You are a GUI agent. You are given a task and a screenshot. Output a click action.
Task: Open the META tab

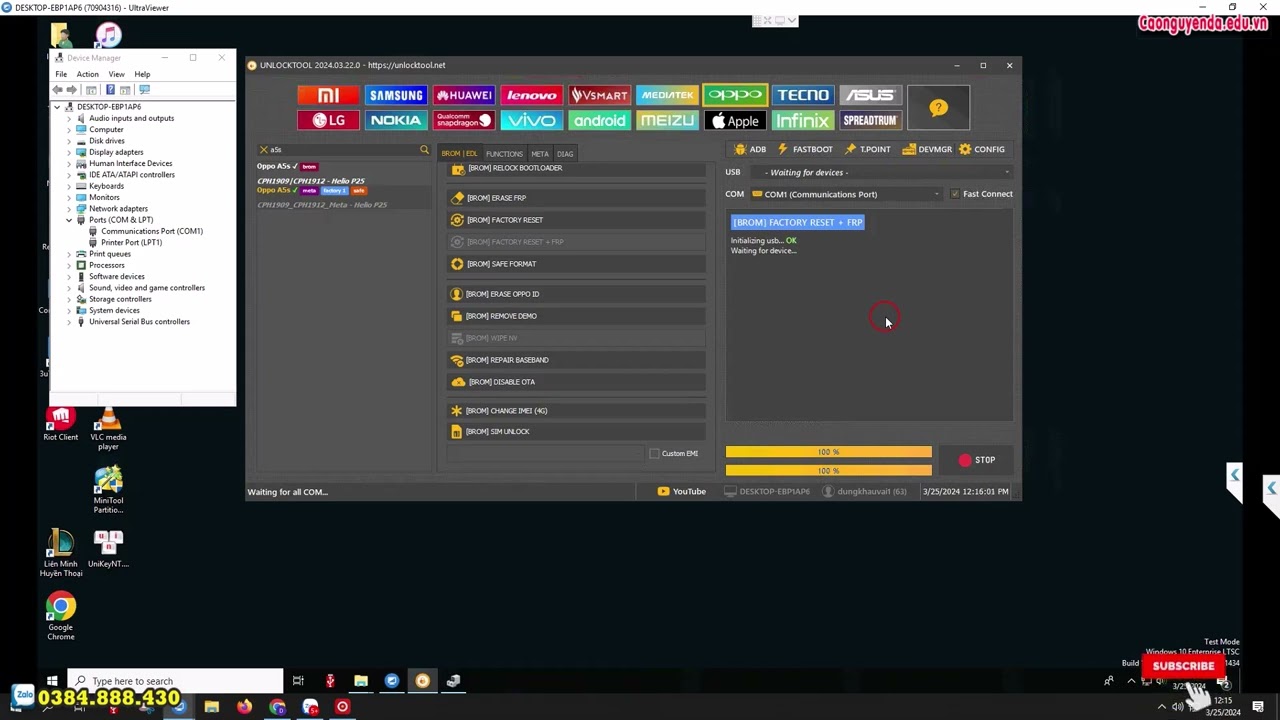click(540, 154)
